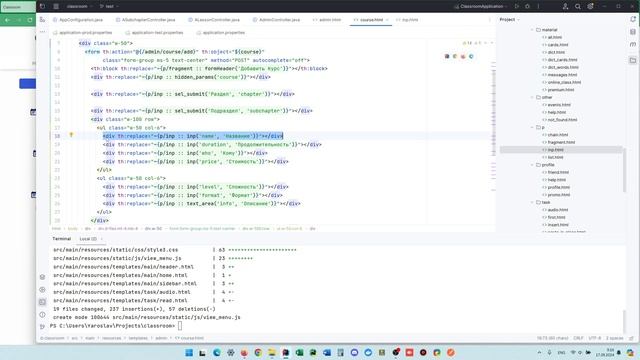
Task: Open the application-prod.properties tab
Action: [x=83, y=33]
